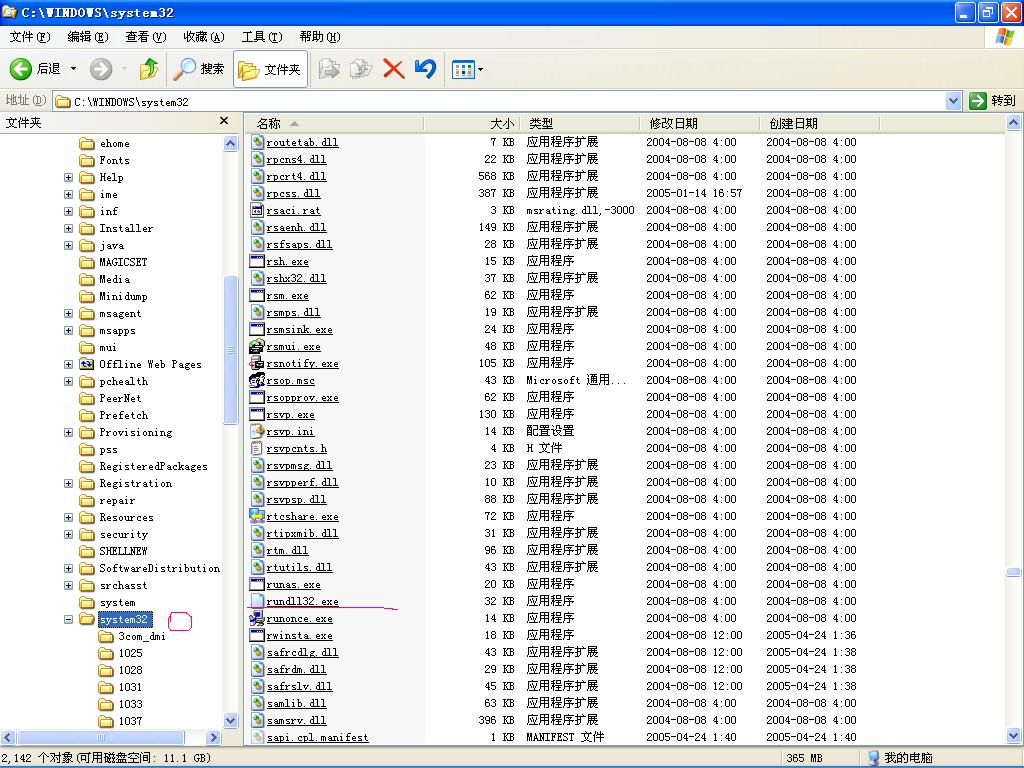Click the 转到 Go button

[x=993, y=101]
